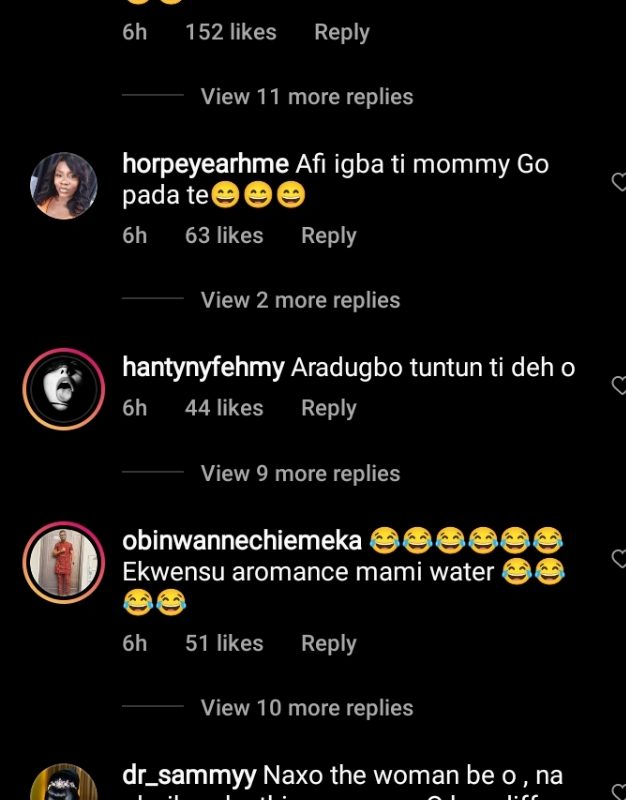Open the horpeyearhme username link
626x800 pixels.
(205, 164)
